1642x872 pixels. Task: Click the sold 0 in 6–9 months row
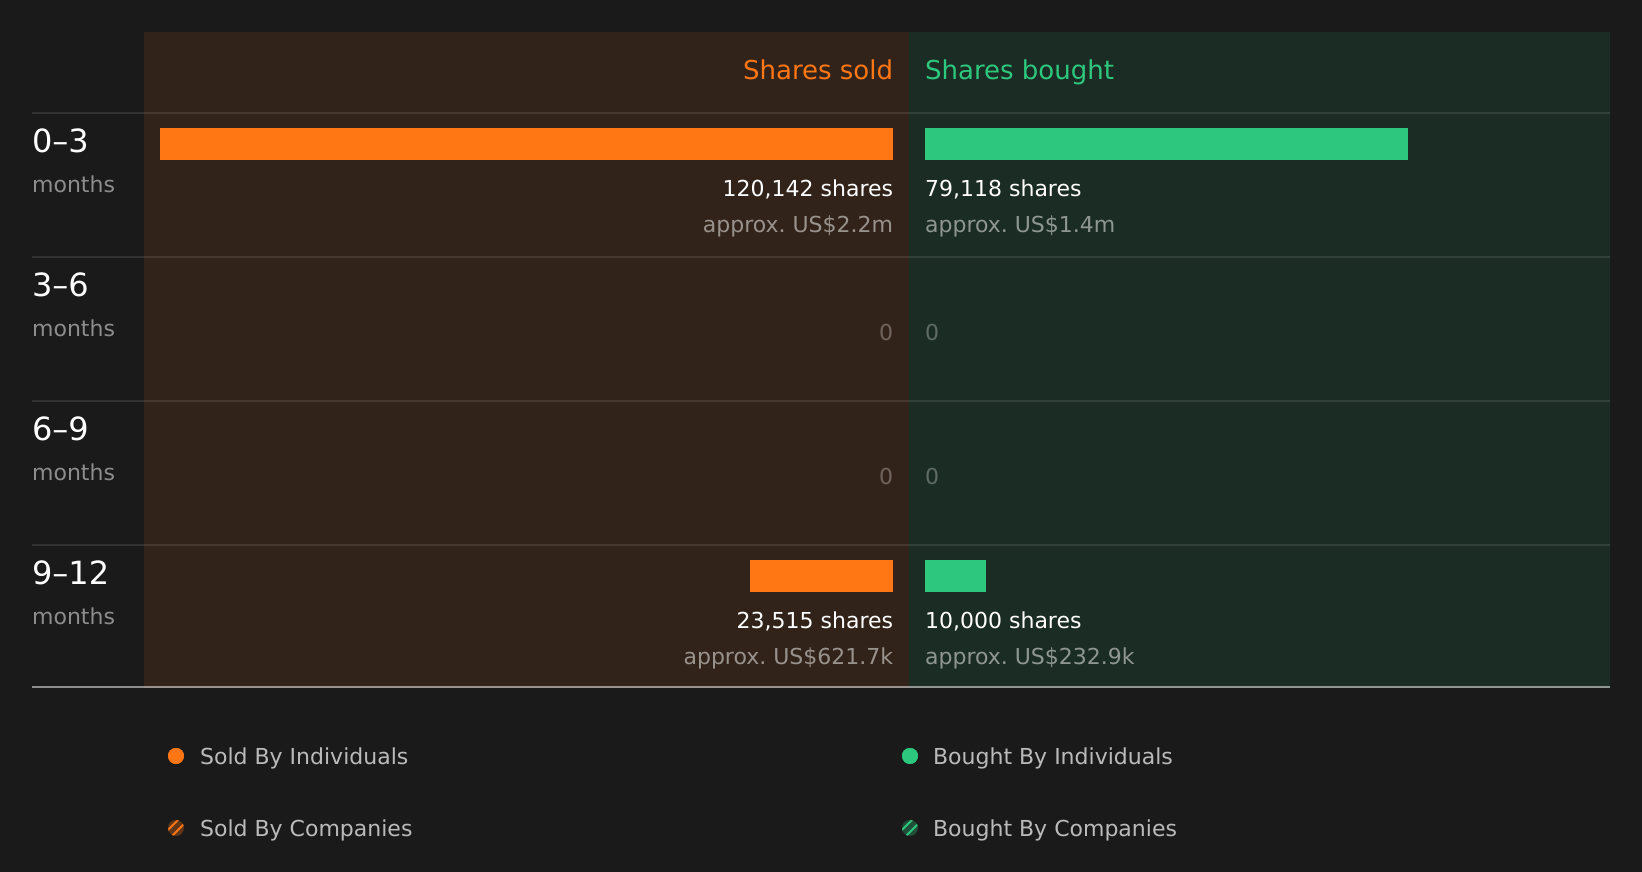point(886,477)
